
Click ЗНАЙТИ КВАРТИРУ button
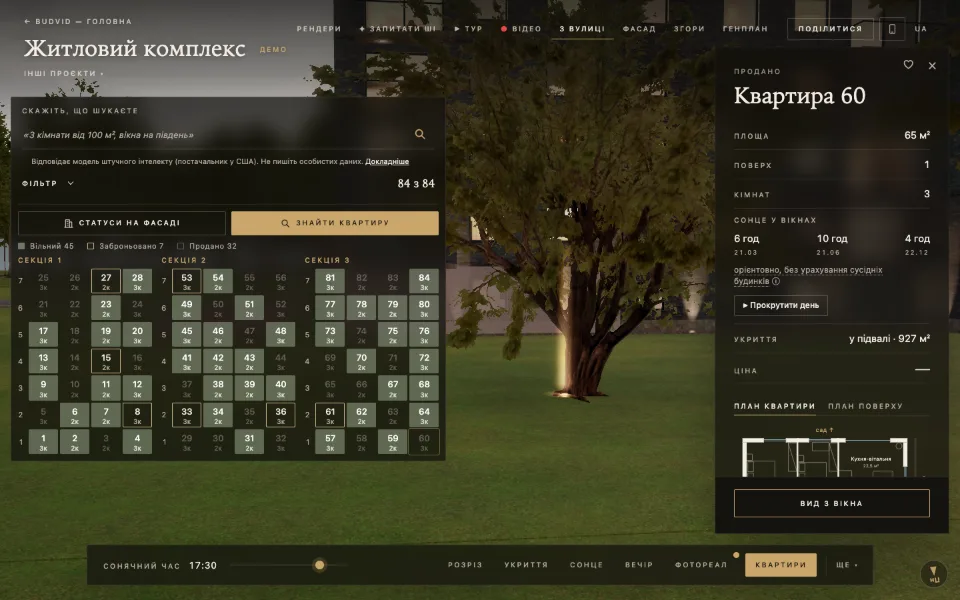(x=335, y=223)
